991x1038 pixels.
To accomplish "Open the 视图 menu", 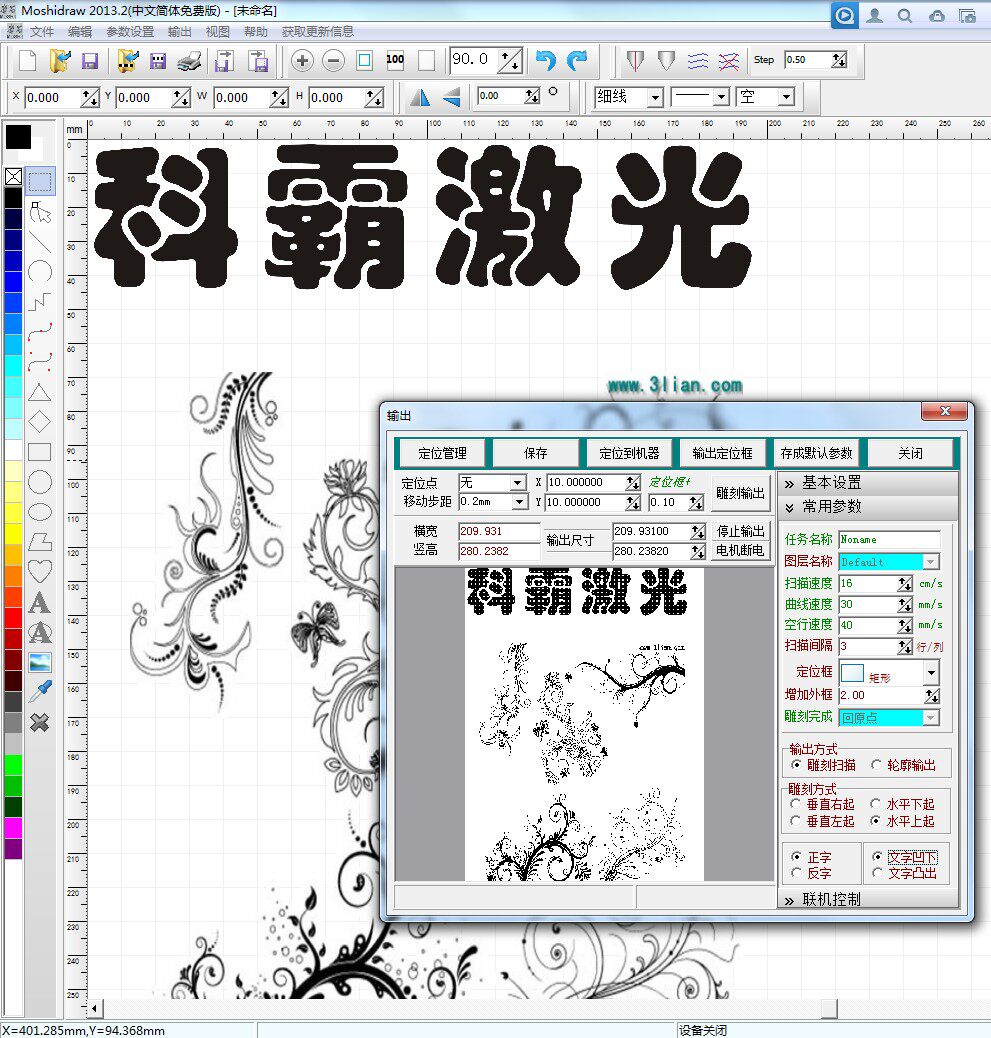I will [x=217, y=32].
